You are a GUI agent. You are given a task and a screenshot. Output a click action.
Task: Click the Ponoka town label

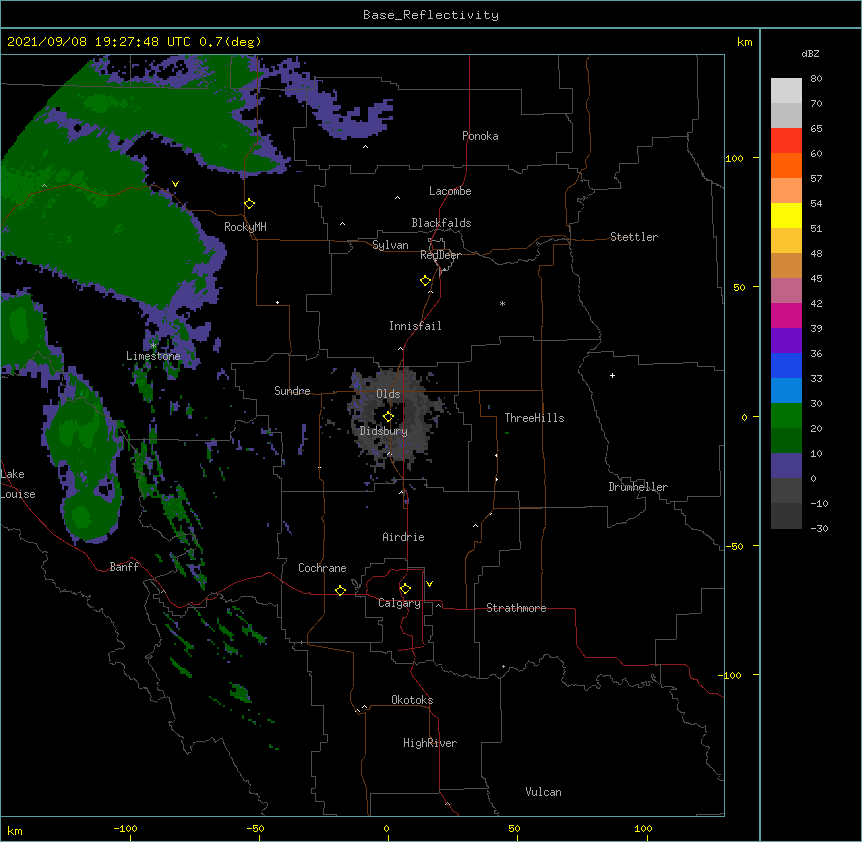480,136
